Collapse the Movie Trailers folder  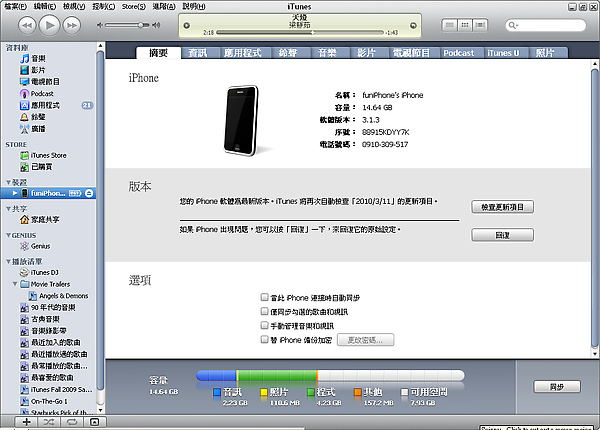pos(15,284)
